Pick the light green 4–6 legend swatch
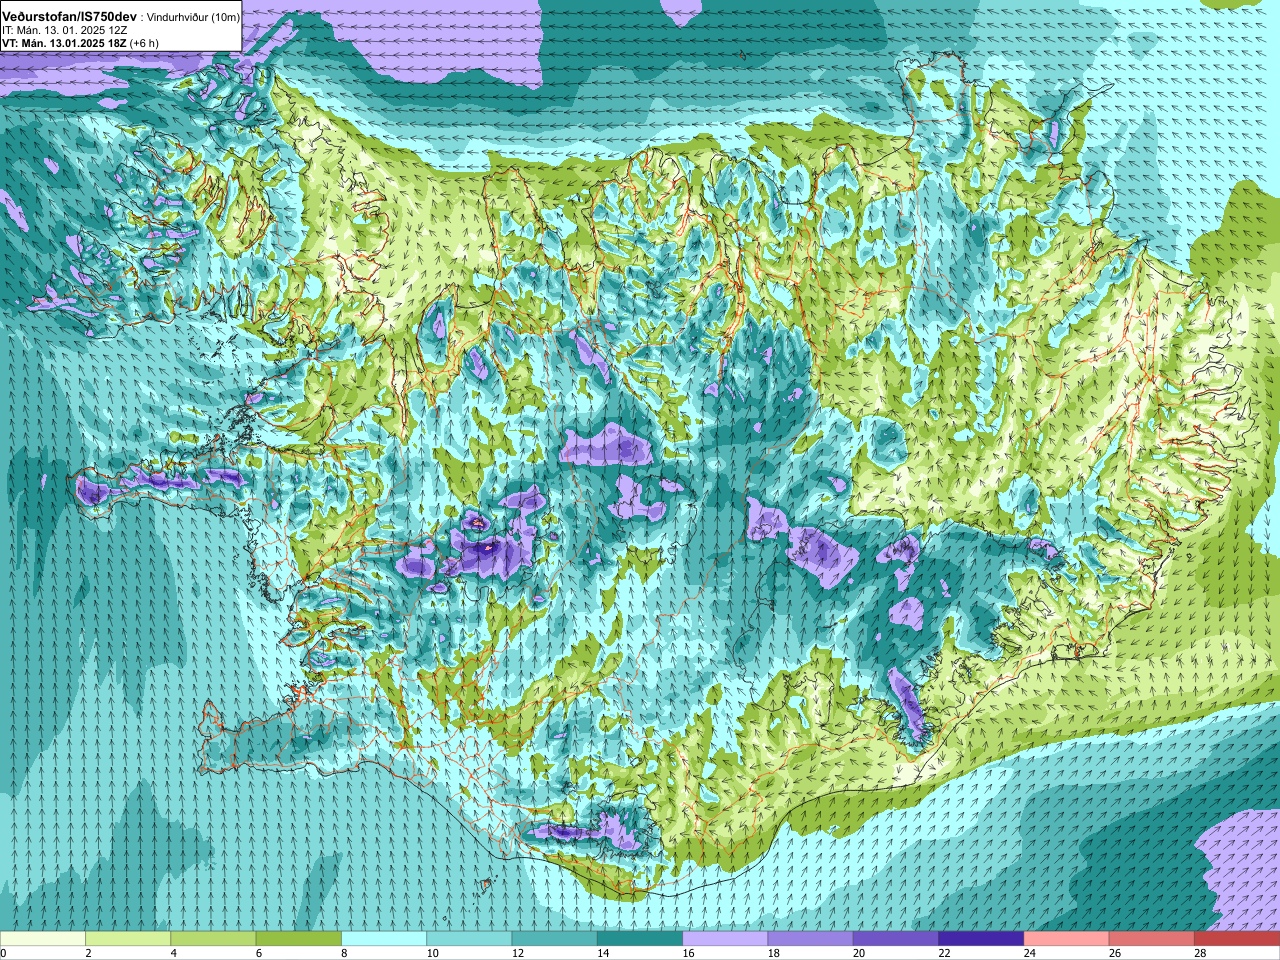The image size is (1280, 960). point(213,939)
